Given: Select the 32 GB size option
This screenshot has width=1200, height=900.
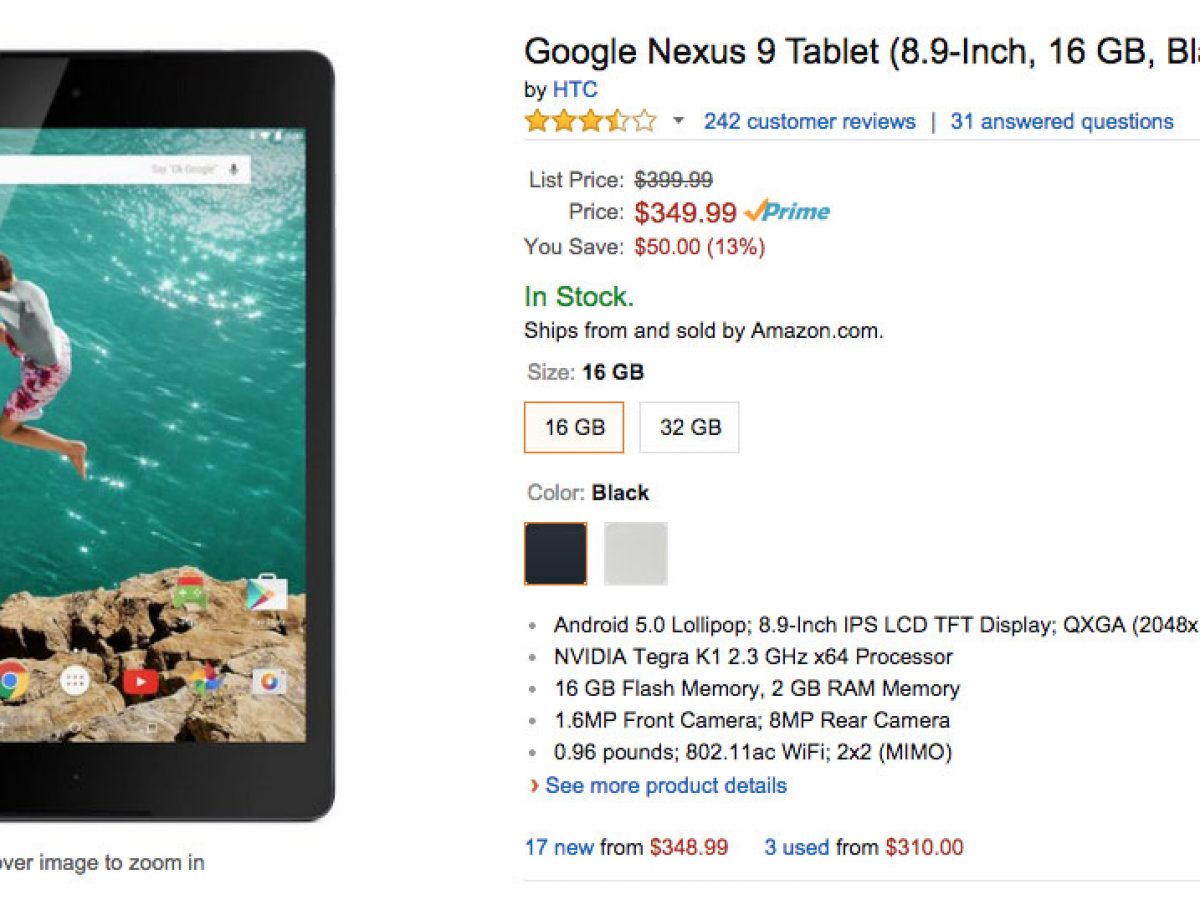Looking at the screenshot, I should 690,428.
